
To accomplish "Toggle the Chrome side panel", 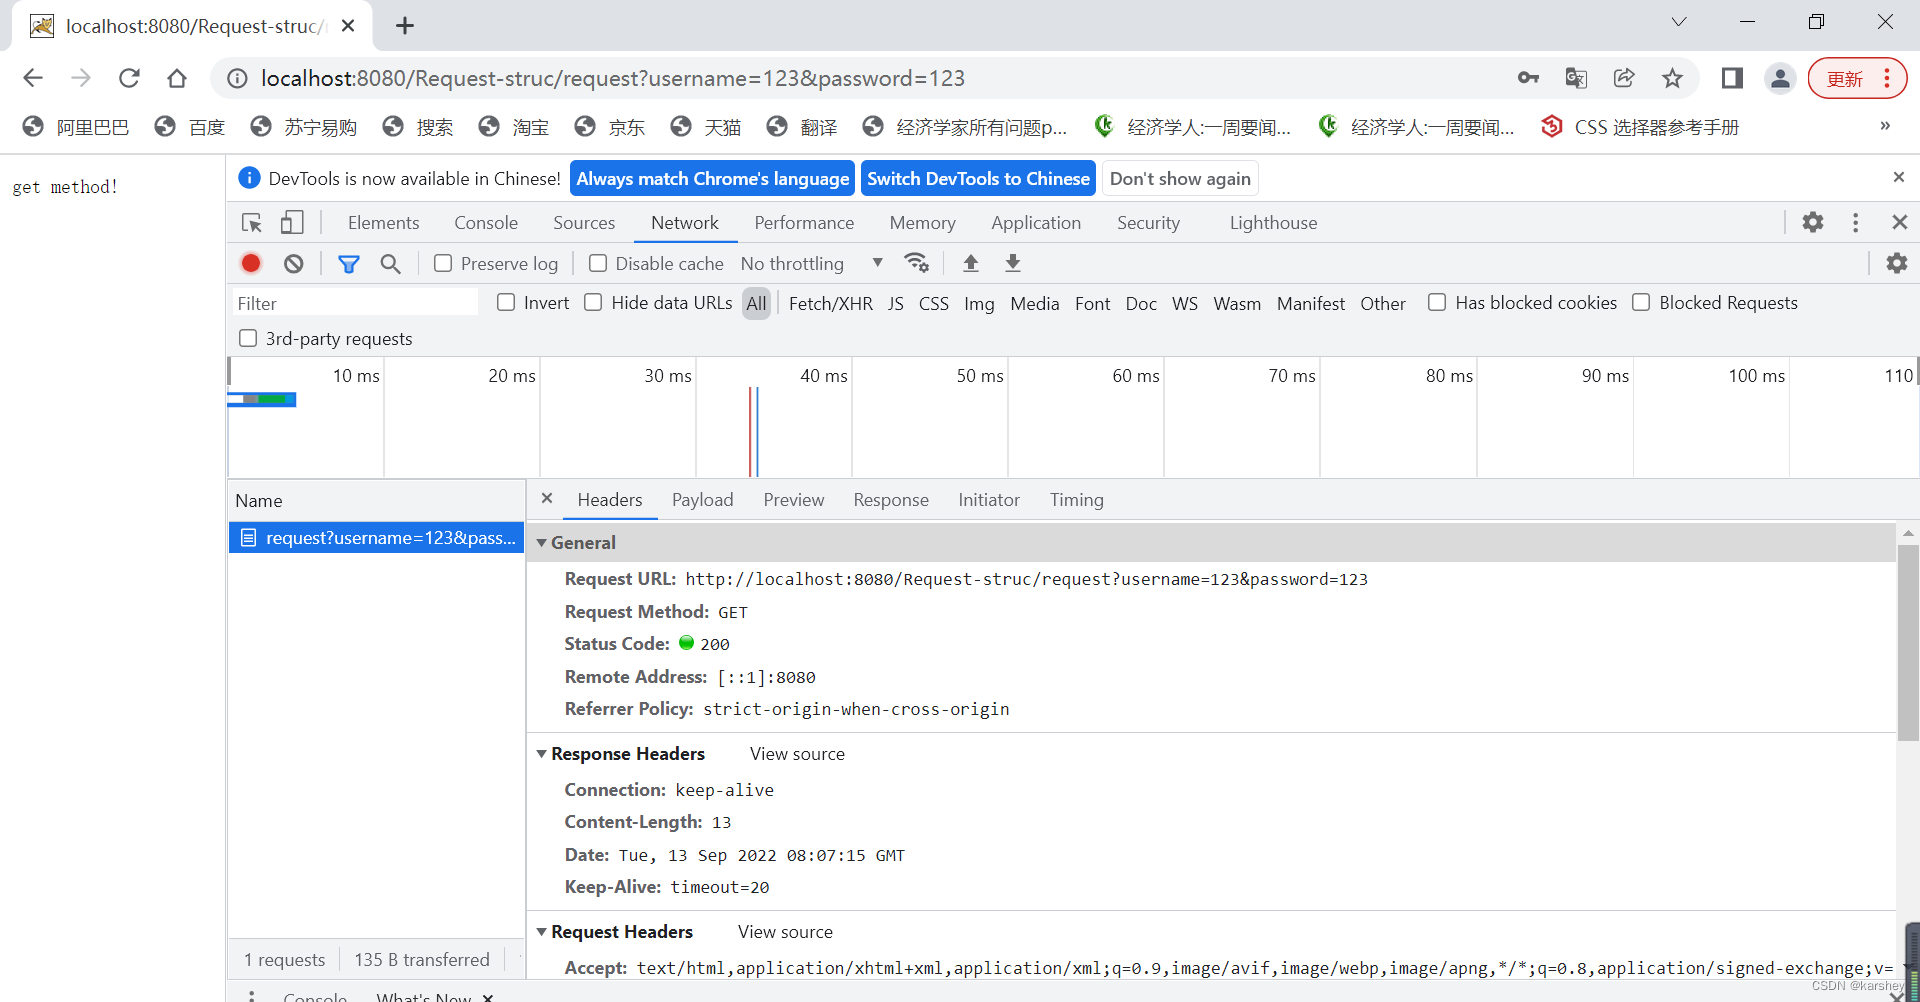I will tap(1732, 78).
